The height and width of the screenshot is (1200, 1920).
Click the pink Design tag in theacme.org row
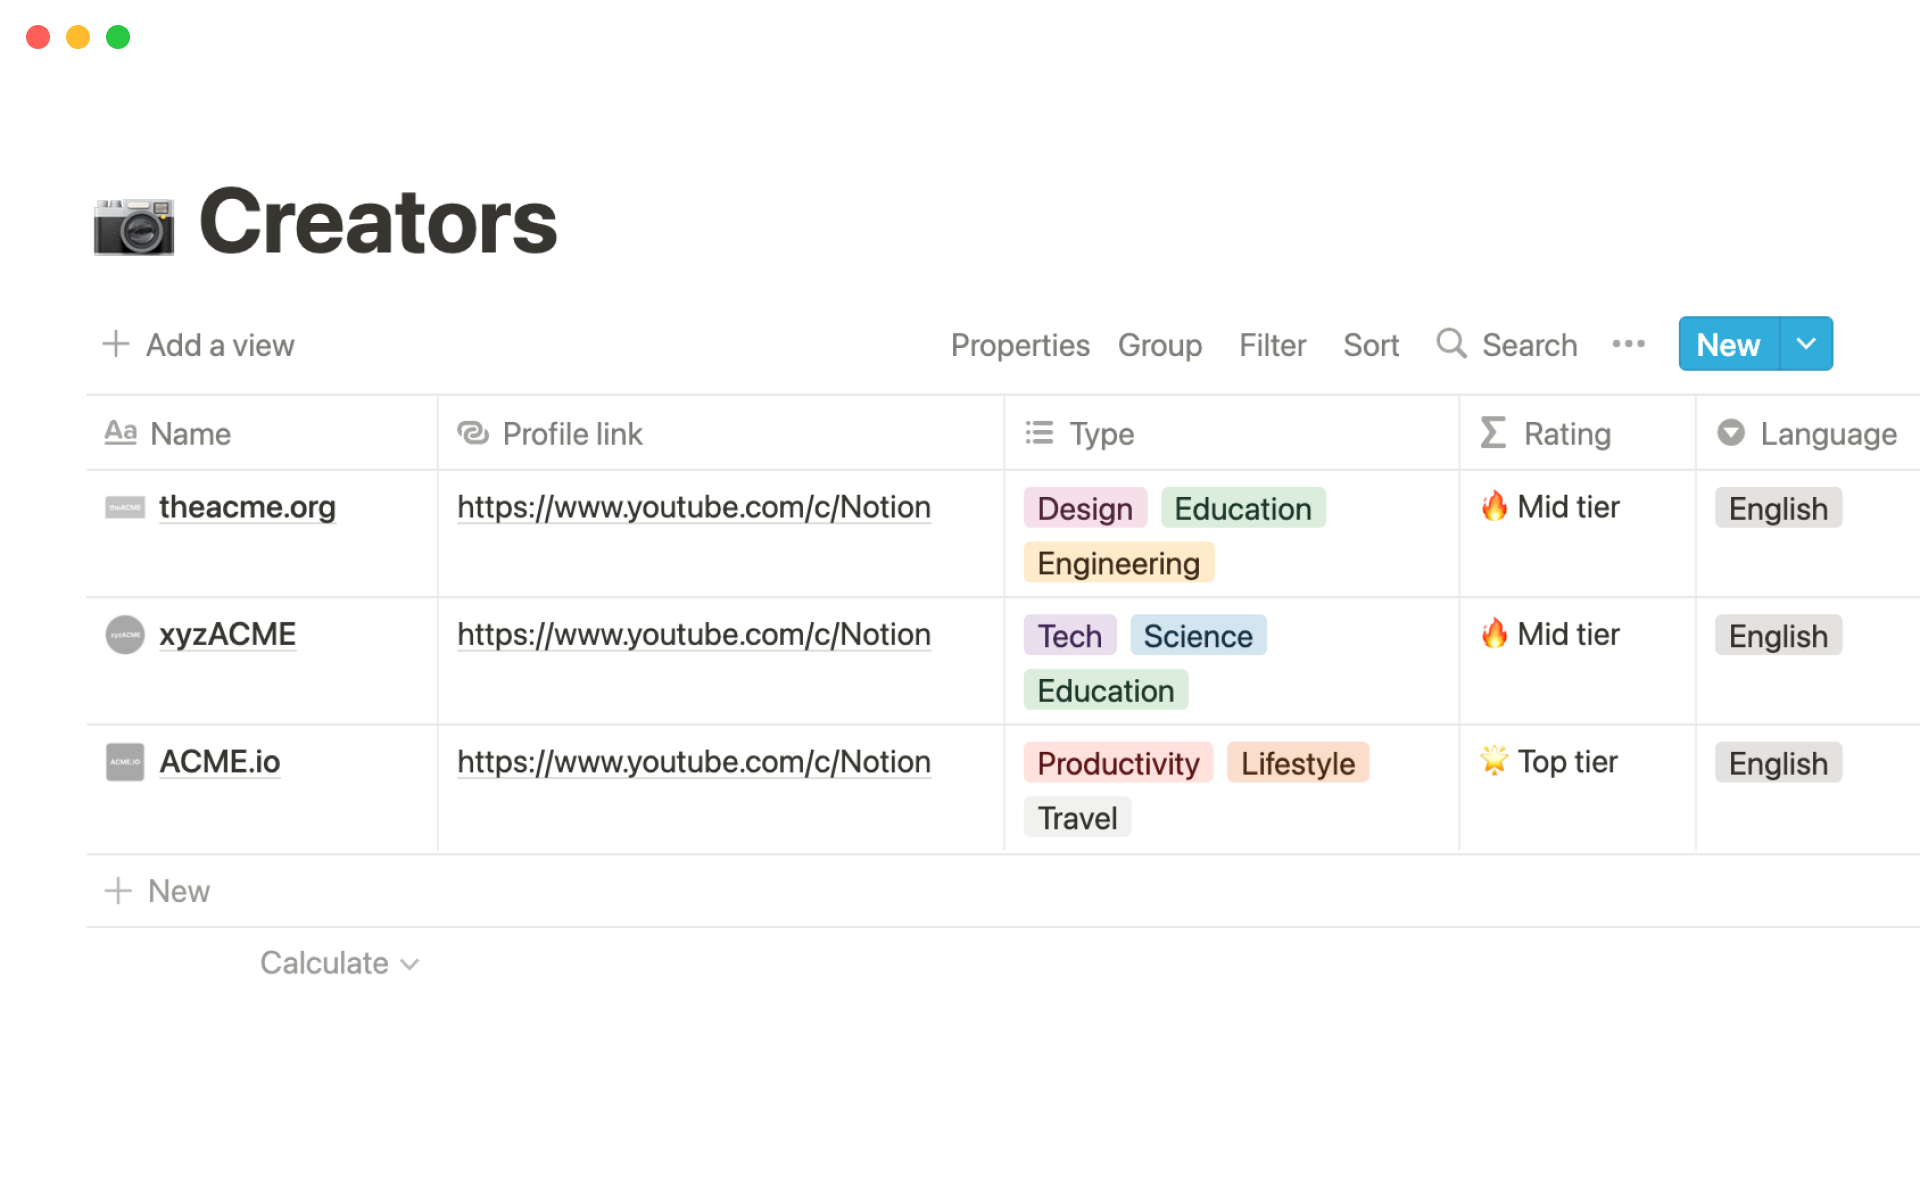[x=1085, y=509]
